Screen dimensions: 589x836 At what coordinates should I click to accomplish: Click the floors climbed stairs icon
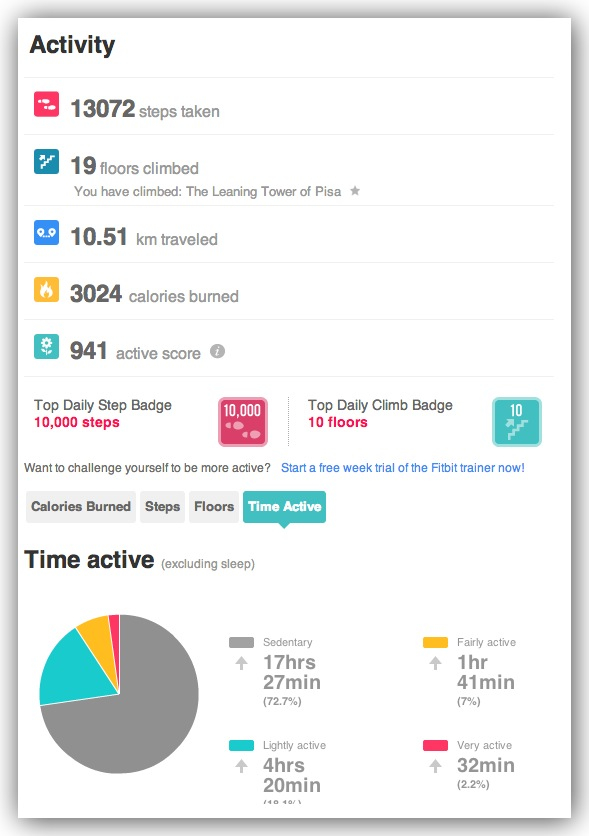(46, 161)
